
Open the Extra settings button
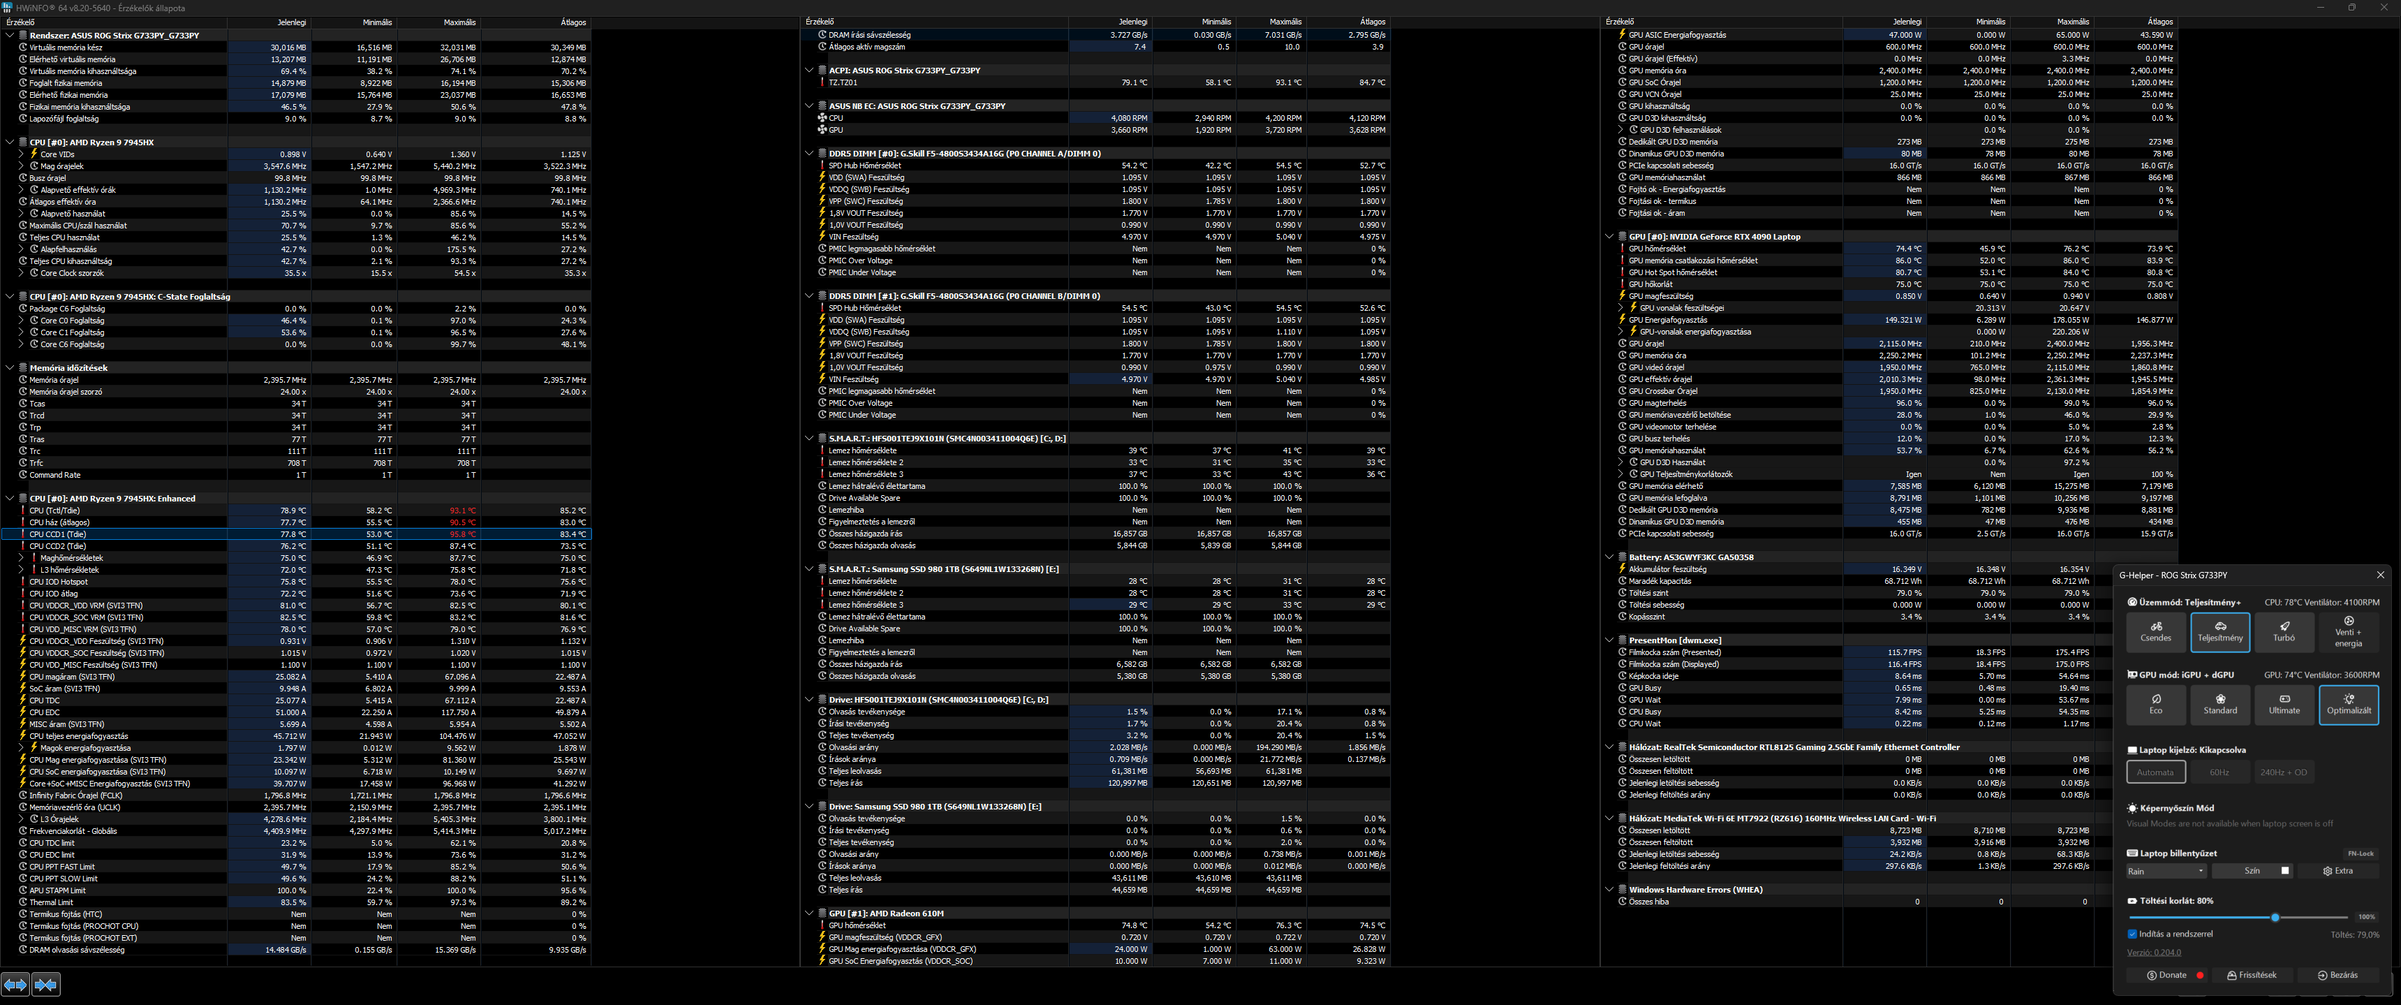[2337, 871]
